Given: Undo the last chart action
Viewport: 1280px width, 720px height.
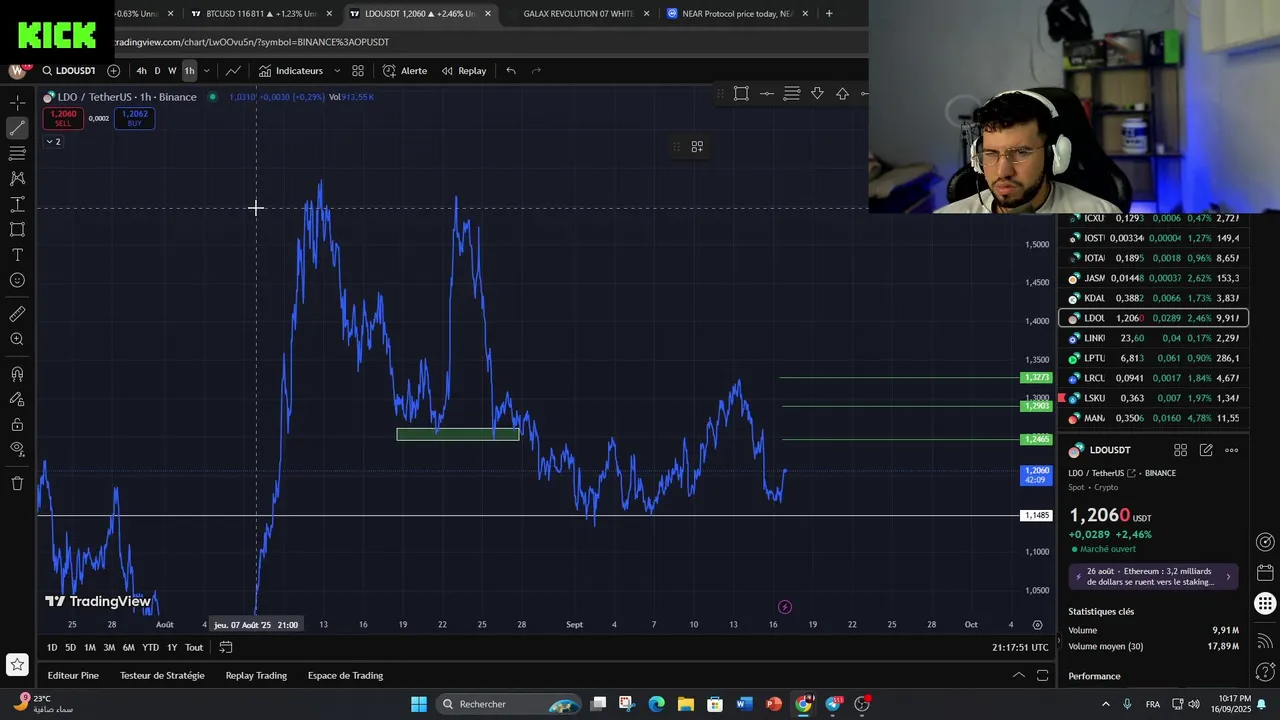Looking at the screenshot, I should (511, 71).
